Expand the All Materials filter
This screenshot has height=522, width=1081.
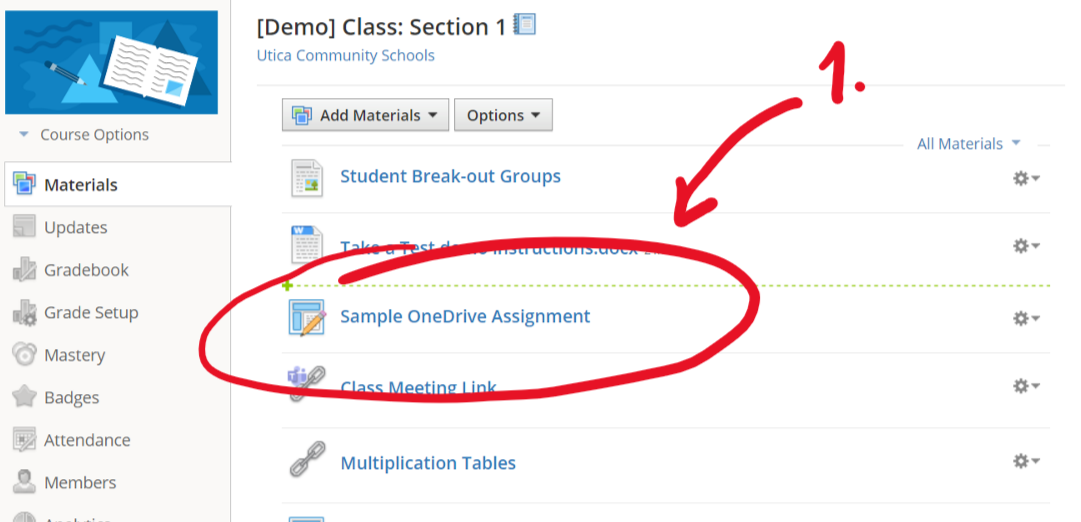[968, 144]
